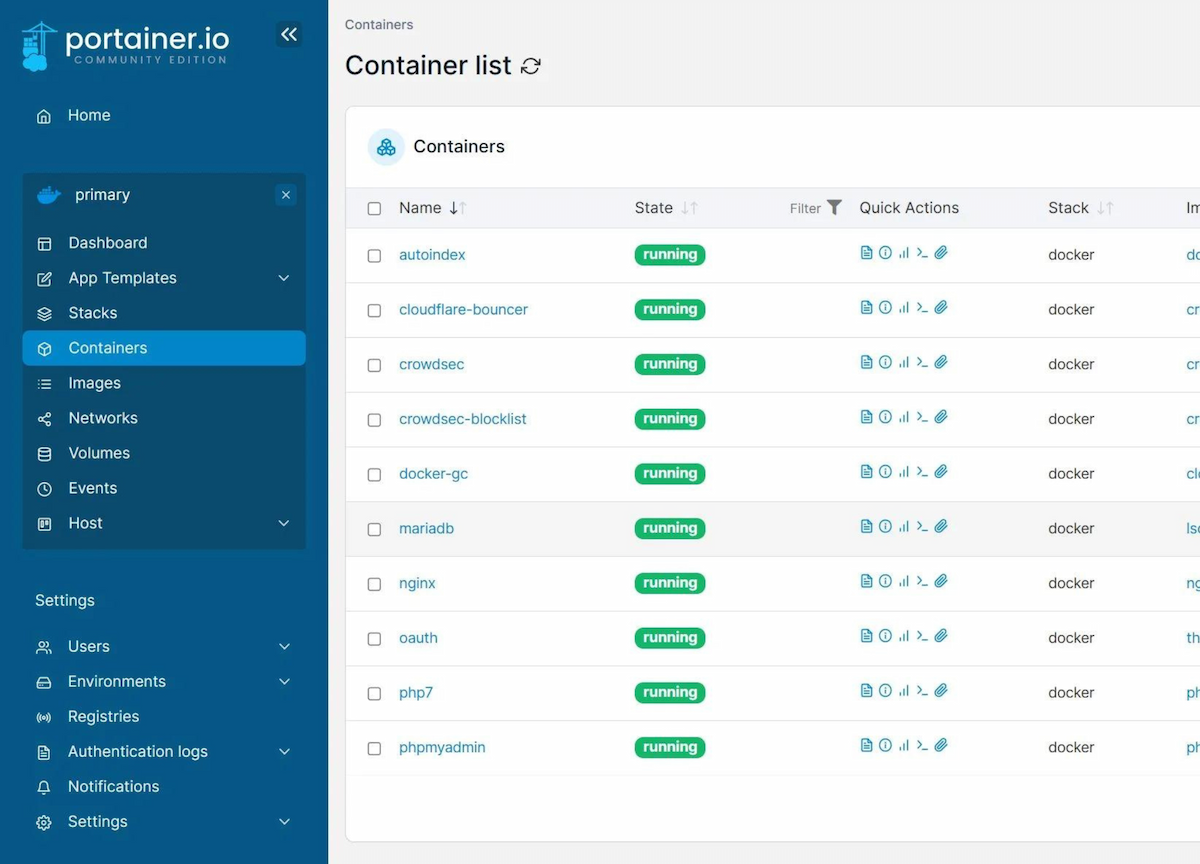This screenshot has width=1200, height=864.
Task: Open stats icon for nginx container
Action: point(904,581)
